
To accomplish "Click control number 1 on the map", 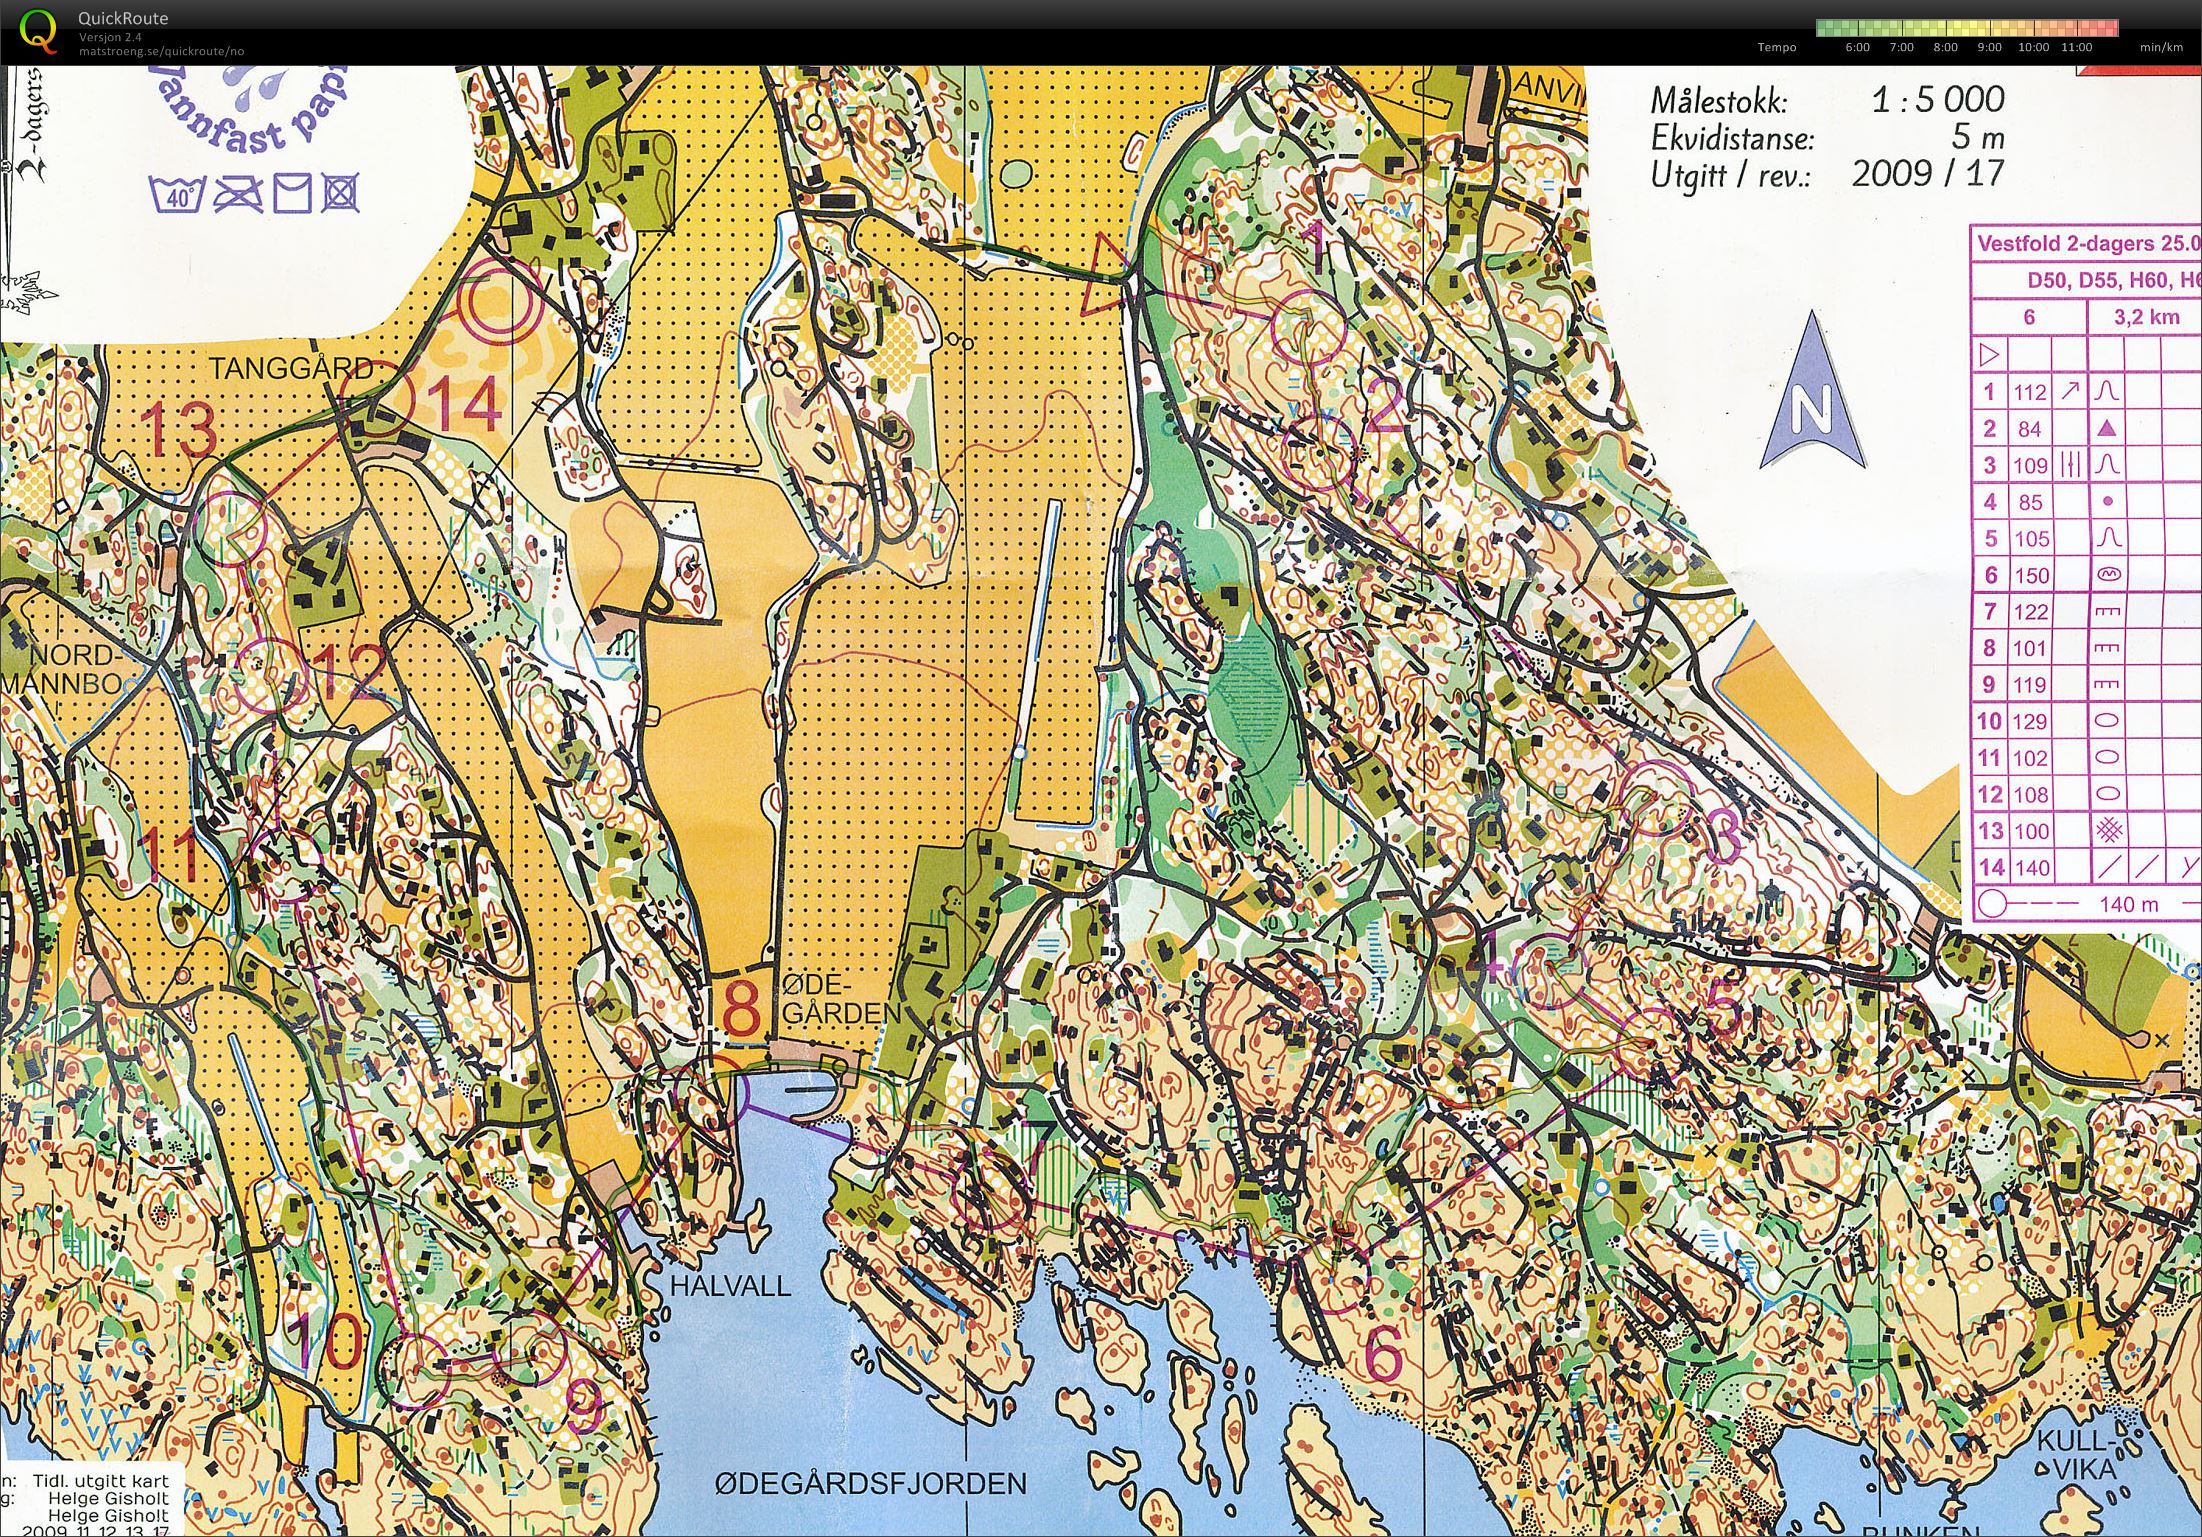I will coord(1317,248).
